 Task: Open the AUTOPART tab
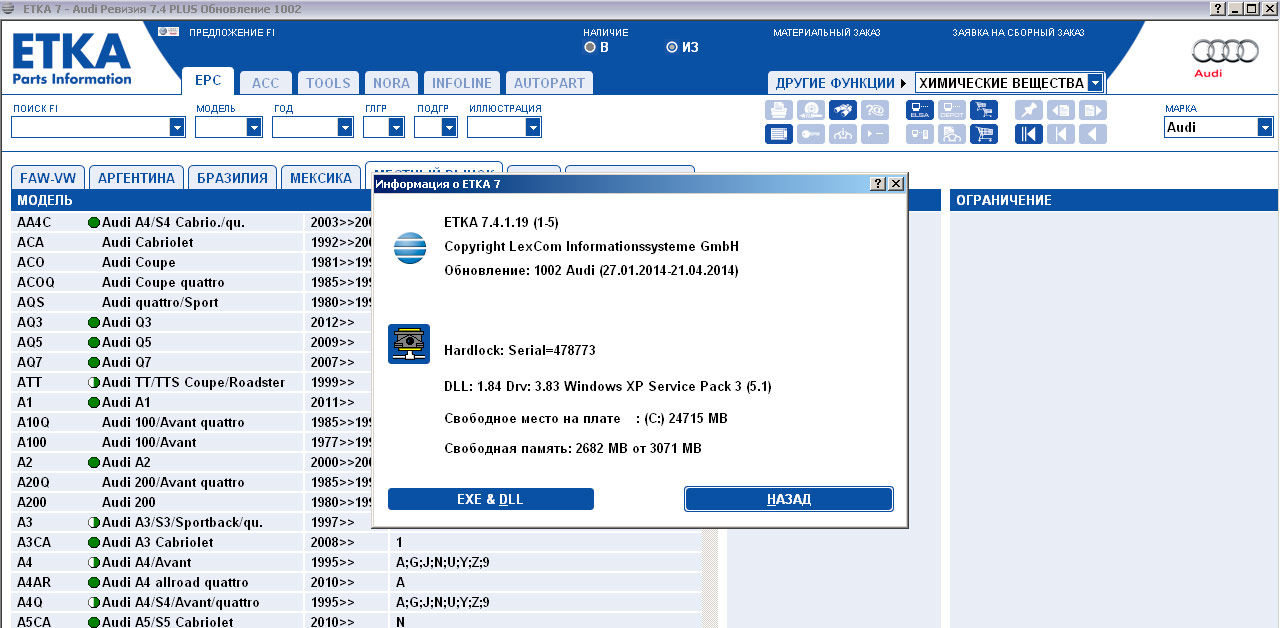pyautogui.click(x=549, y=83)
